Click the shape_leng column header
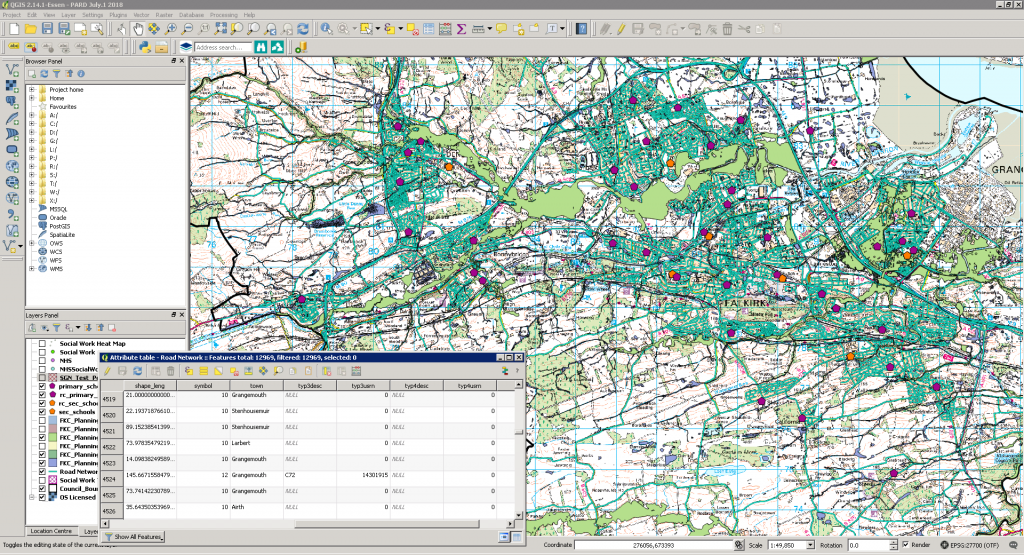Image resolution: width=1024 pixels, height=555 pixels. point(150,386)
